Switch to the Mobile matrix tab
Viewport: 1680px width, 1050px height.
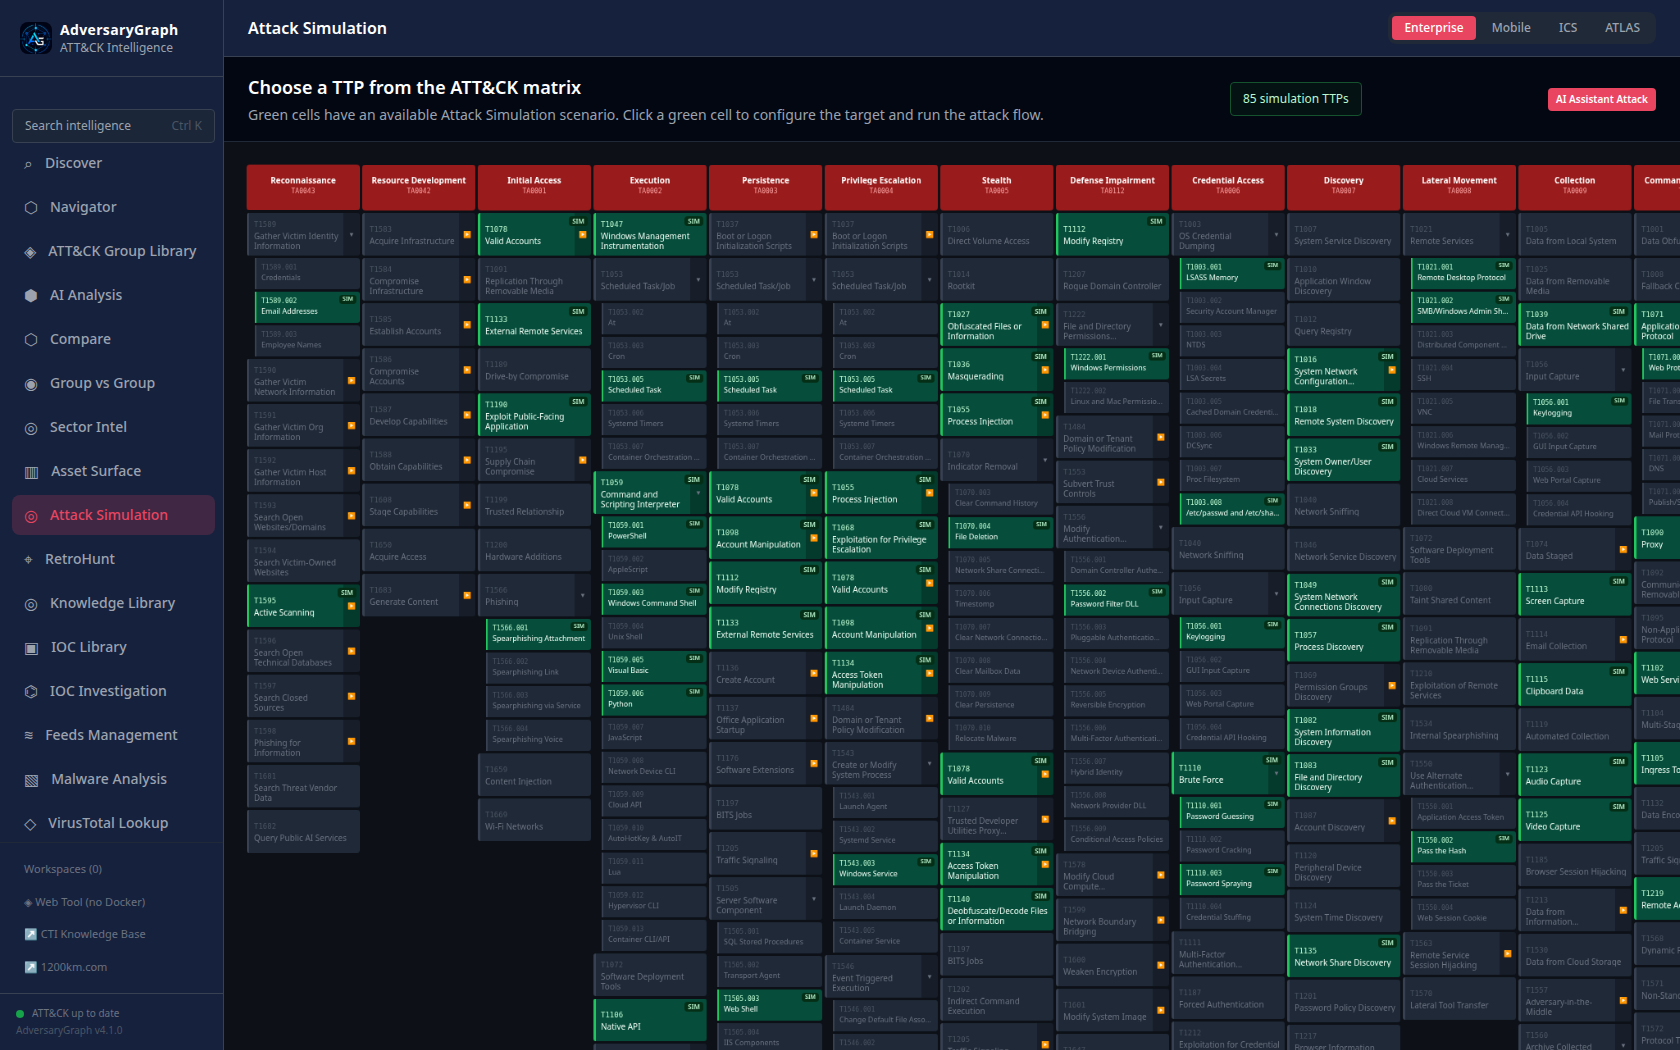coord(1511,28)
